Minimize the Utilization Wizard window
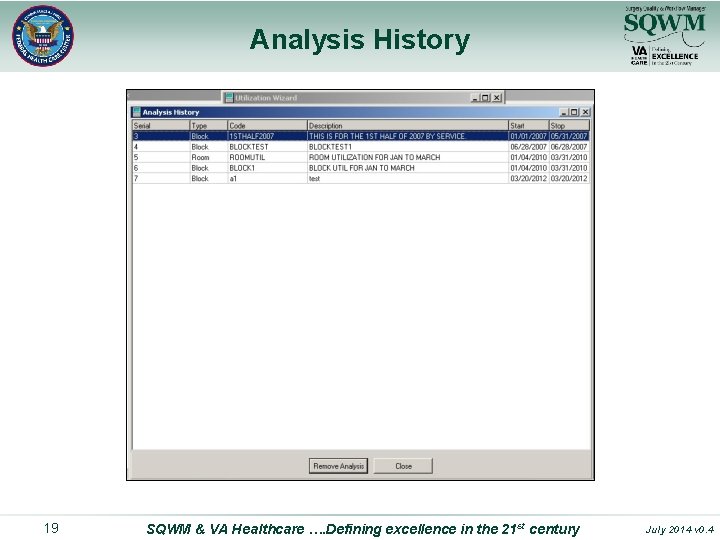The image size is (720, 540). (x=475, y=97)
